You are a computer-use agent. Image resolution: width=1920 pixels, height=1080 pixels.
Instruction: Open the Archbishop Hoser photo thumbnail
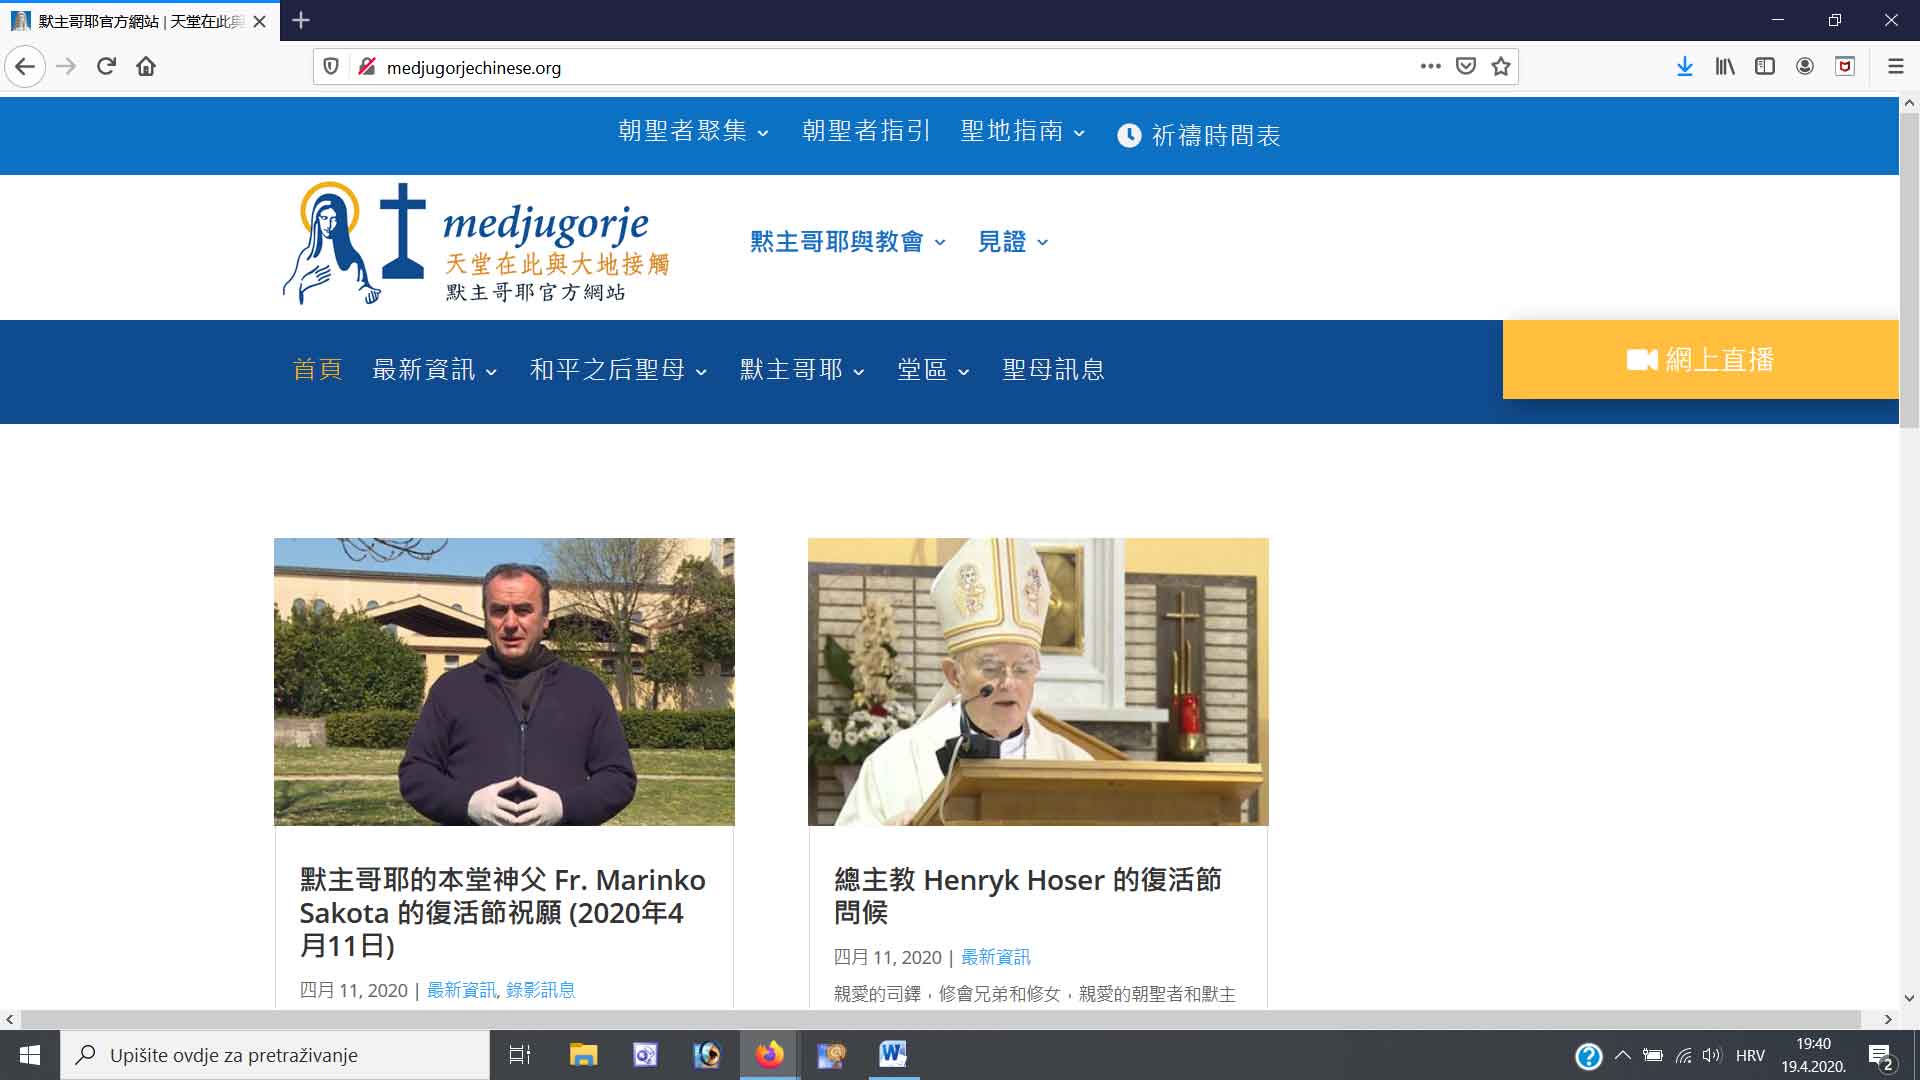pyautogui.click(x=1038, y=682)
